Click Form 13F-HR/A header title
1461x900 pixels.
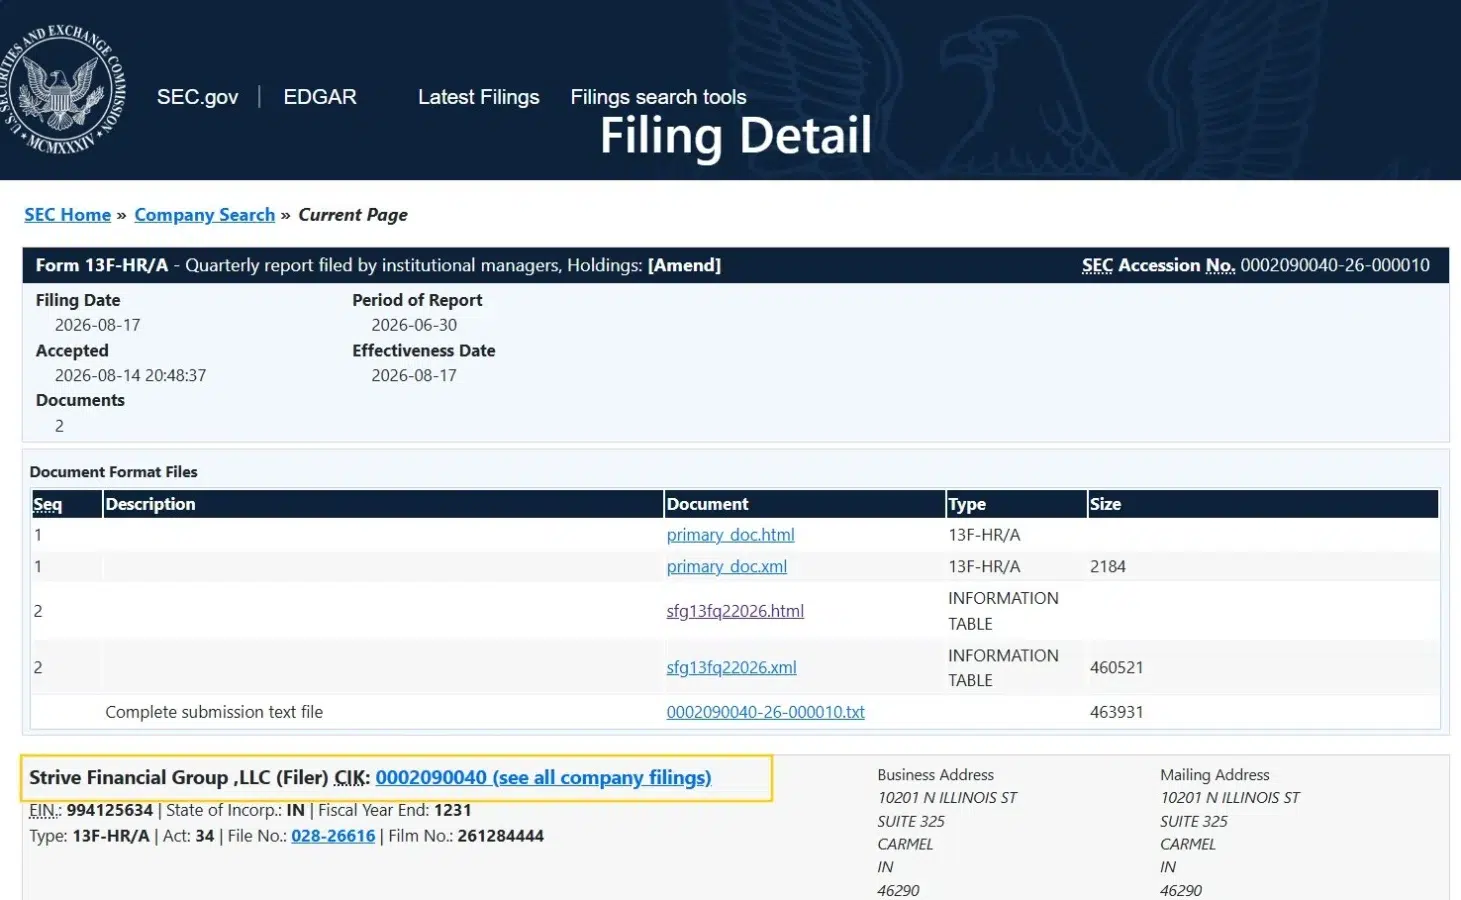101,265
